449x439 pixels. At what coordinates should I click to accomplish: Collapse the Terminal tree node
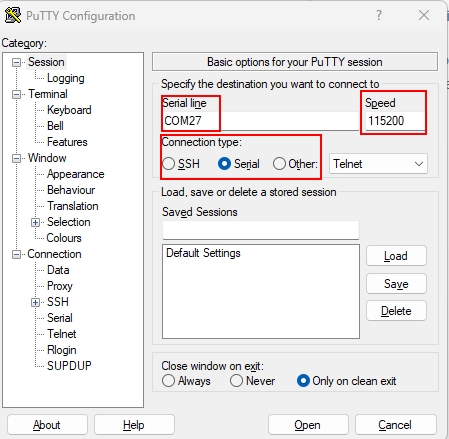tap(16, 94)
